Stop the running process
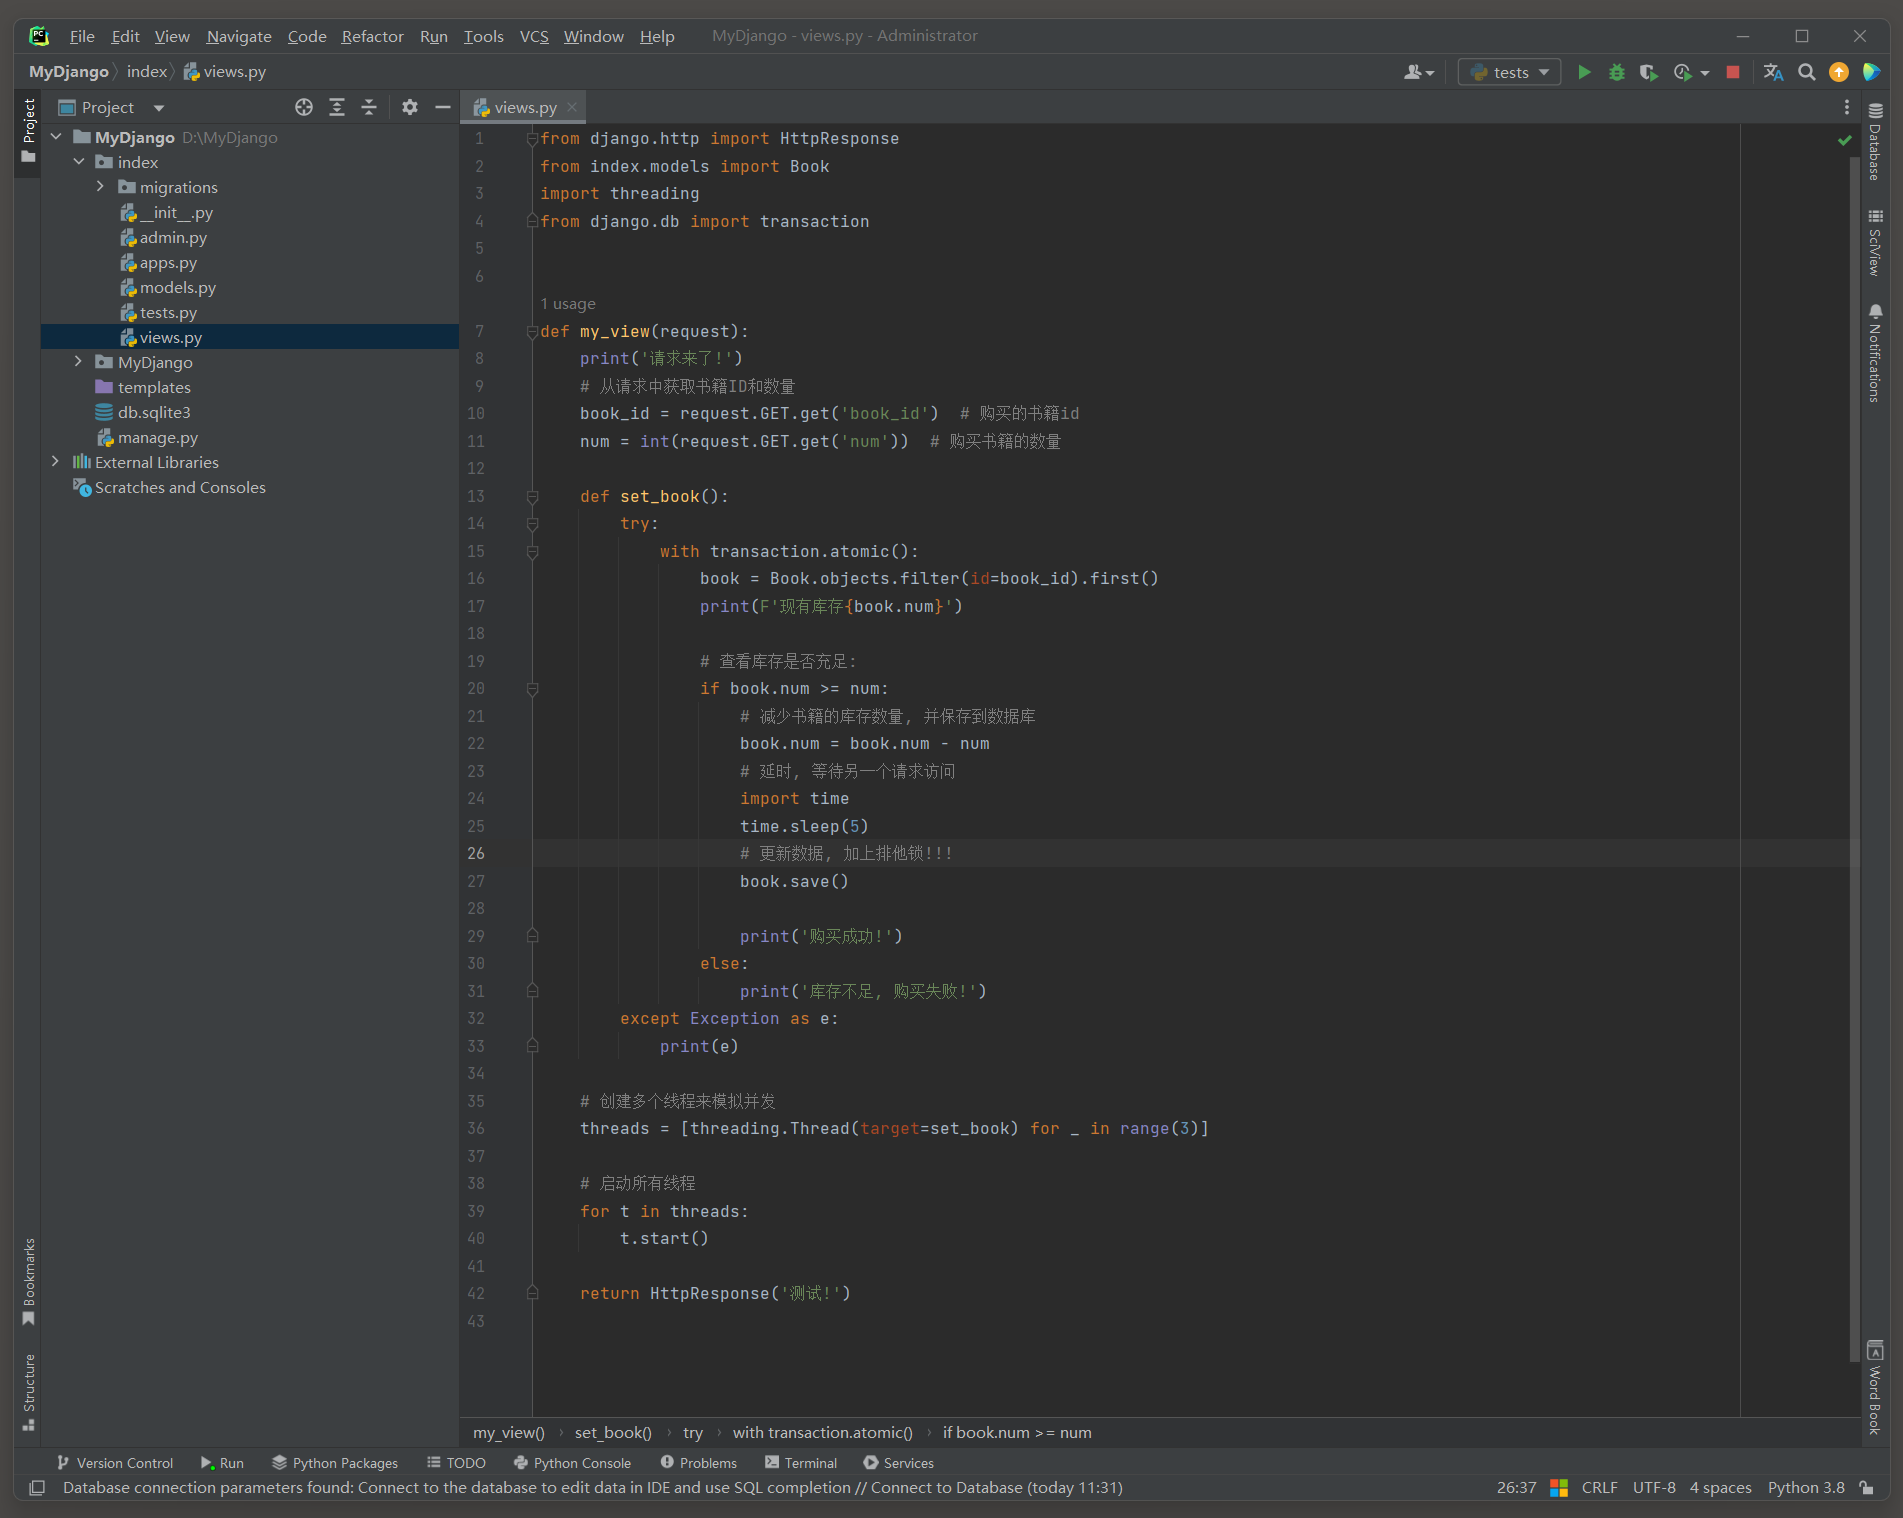 (1733, 72)
